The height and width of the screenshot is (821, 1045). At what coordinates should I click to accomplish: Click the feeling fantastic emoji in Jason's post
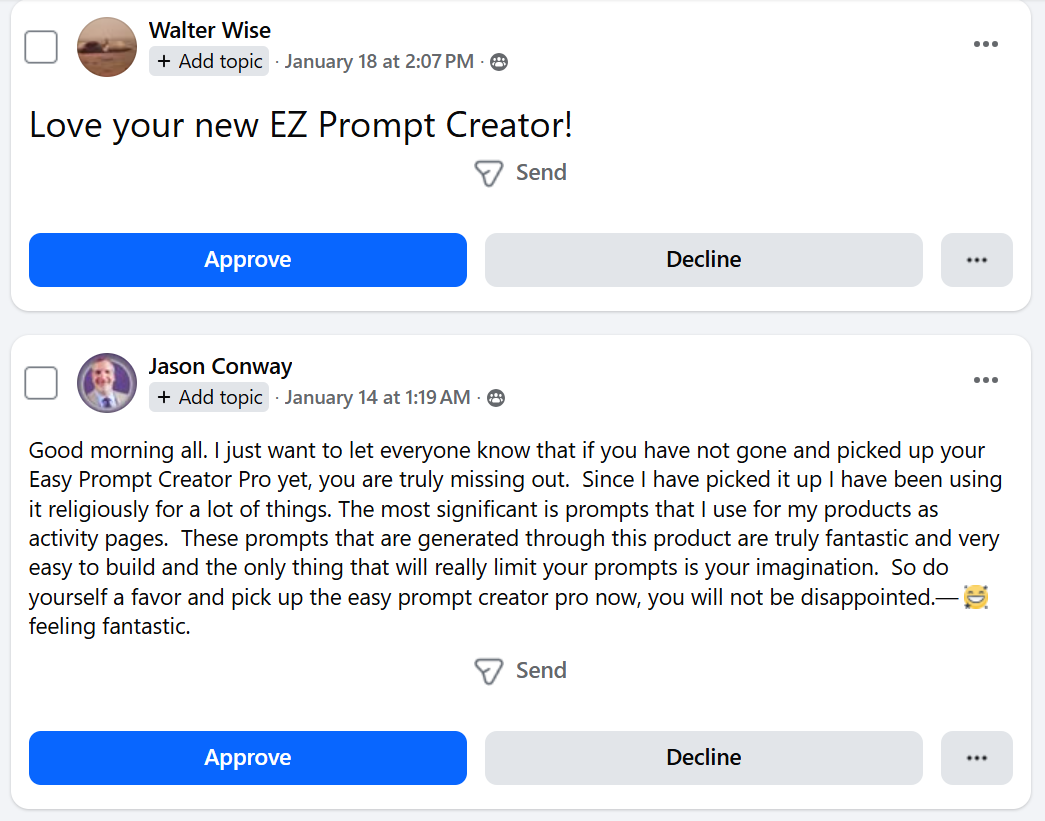(x=975, y=599)
